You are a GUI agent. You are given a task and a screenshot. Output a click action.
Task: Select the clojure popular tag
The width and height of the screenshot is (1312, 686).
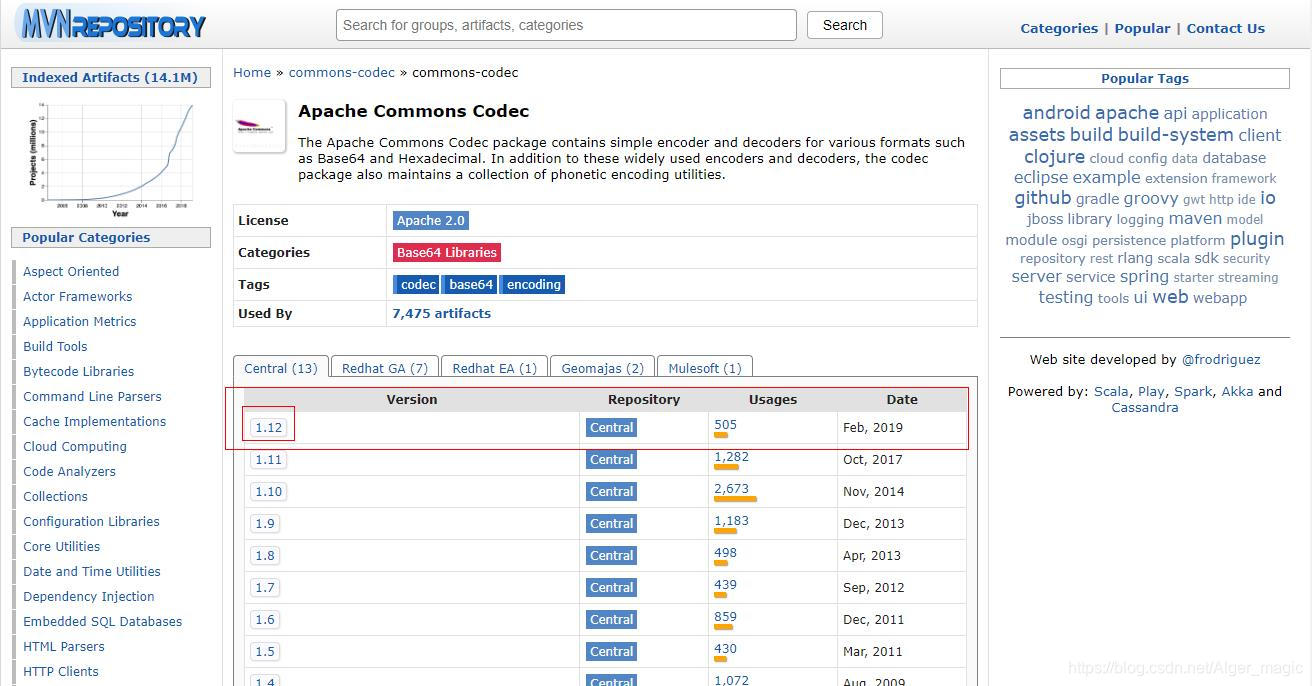point(1054,157)
